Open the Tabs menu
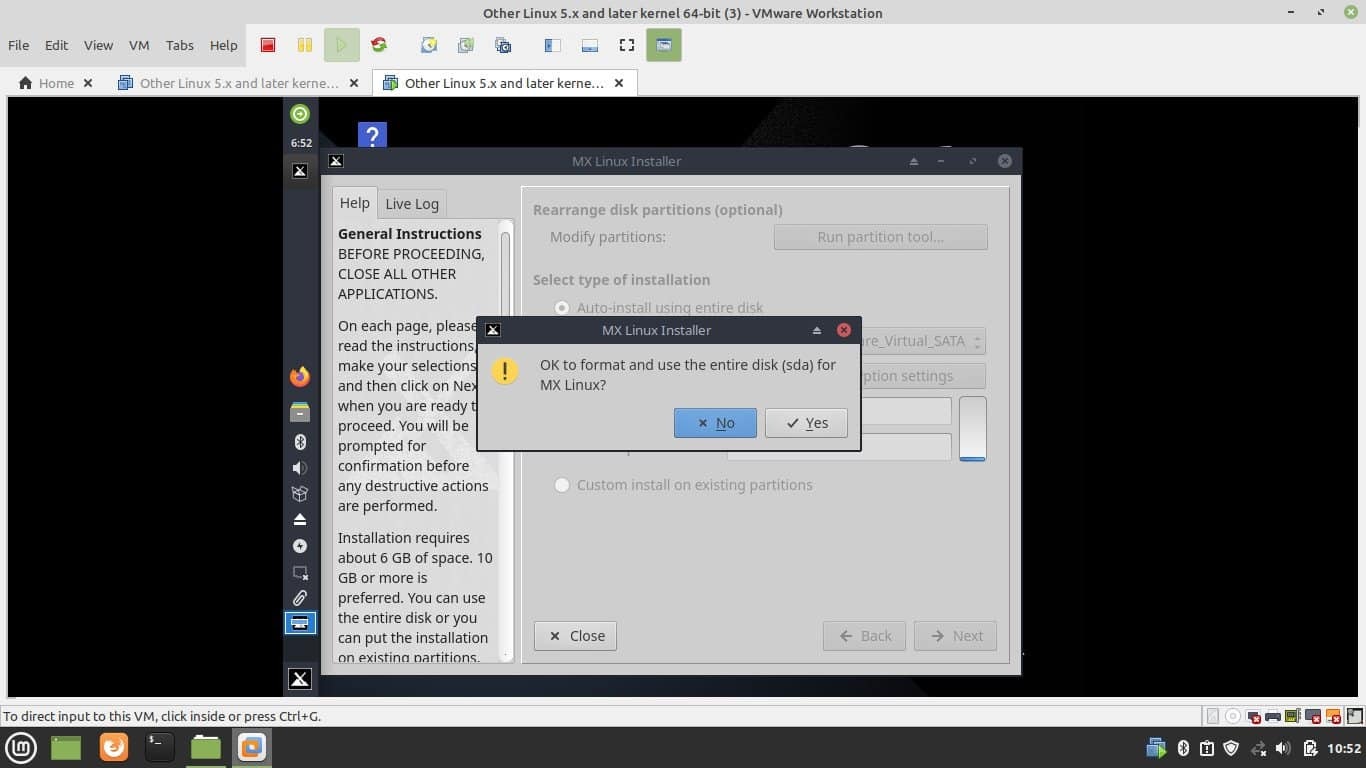The height and width of the screenshot is (768, 1366). (x=180, y=45)
